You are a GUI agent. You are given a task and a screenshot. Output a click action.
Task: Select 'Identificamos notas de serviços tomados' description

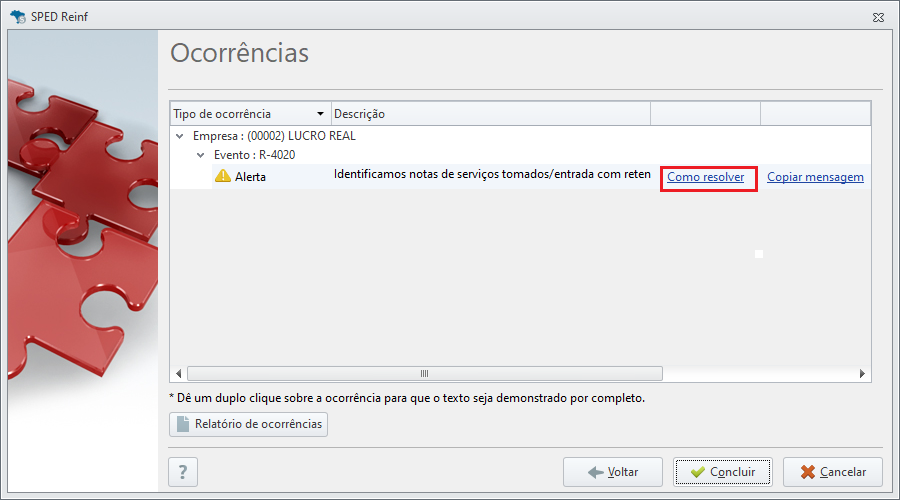tap(492, 174)
